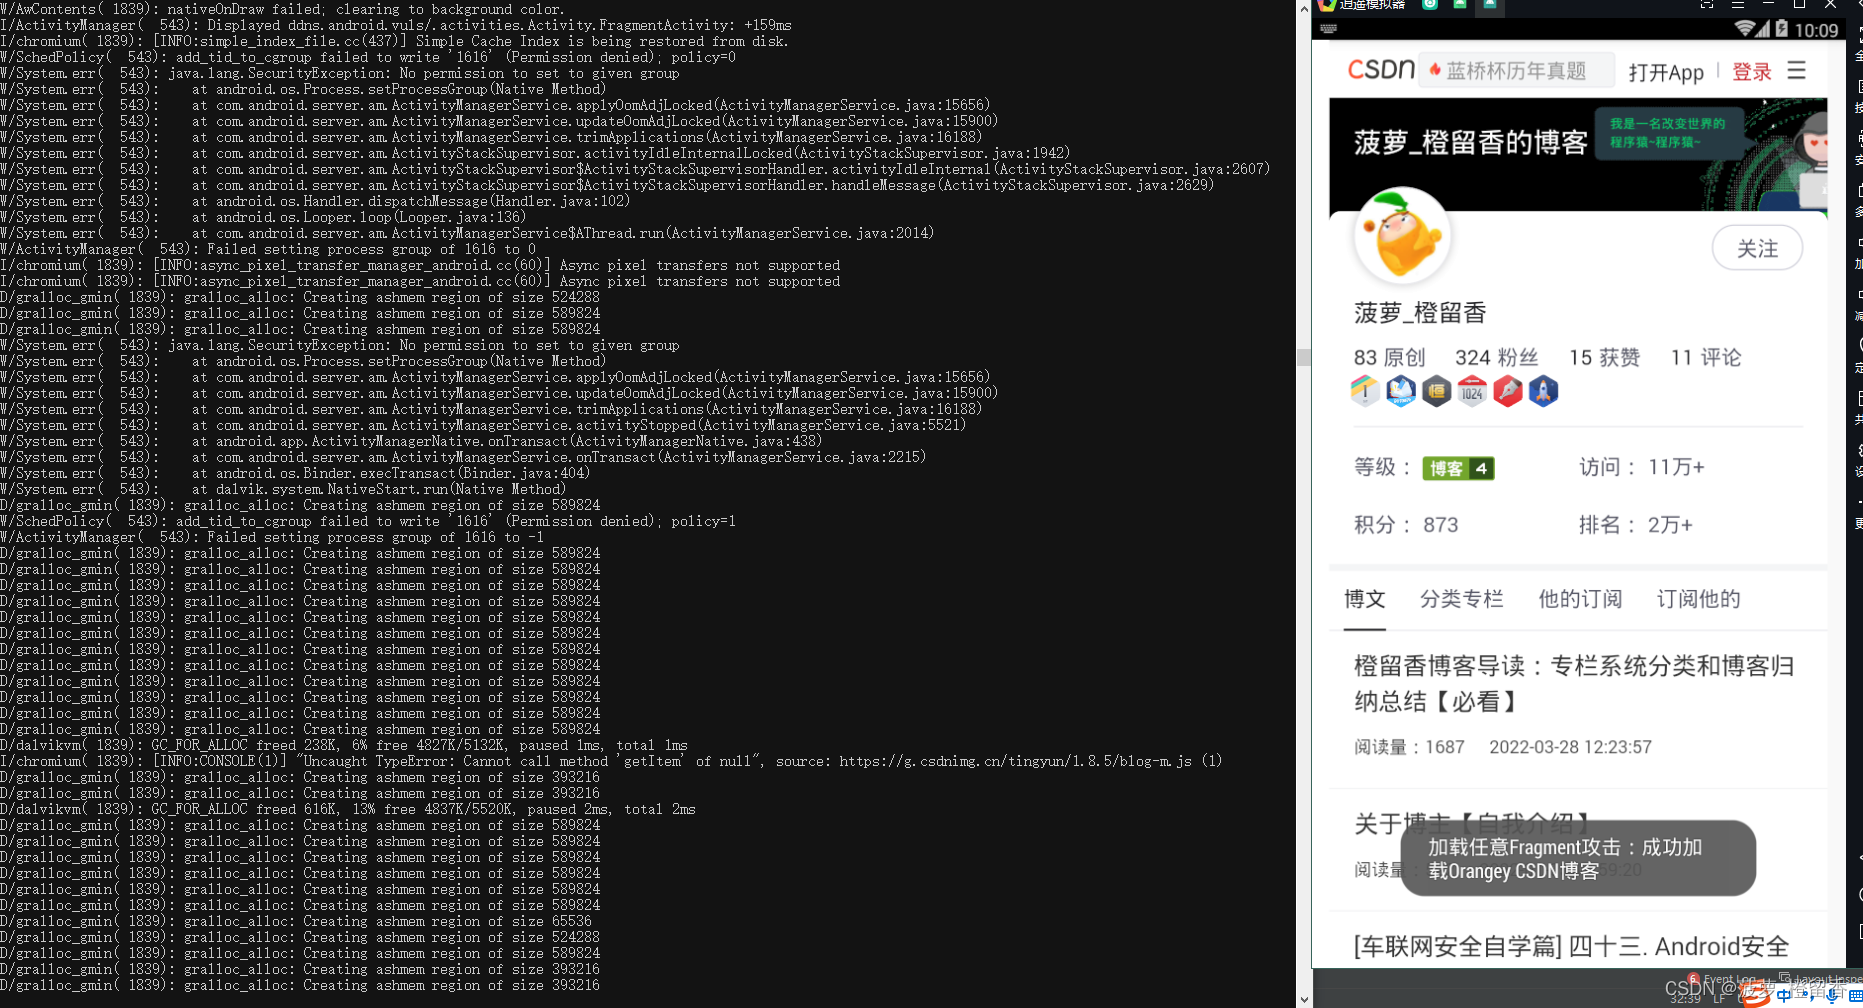Click the 83 原创 count
This screenshot has height=1008, width=1863.
(1389, 358)
